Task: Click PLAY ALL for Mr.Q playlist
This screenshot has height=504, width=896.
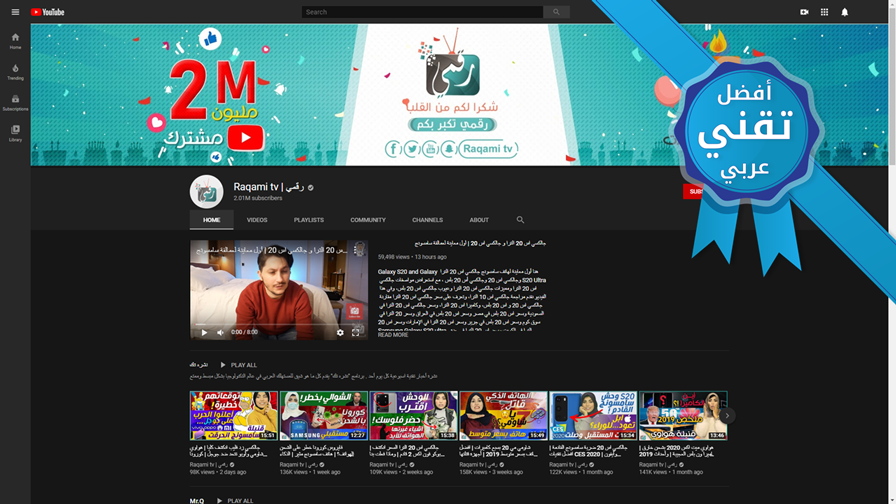Action: [x=235, y=501]
